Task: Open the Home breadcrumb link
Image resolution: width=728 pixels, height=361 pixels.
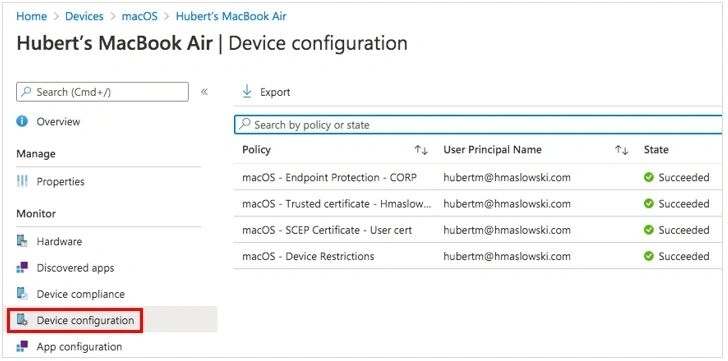Action: [32, 16]
